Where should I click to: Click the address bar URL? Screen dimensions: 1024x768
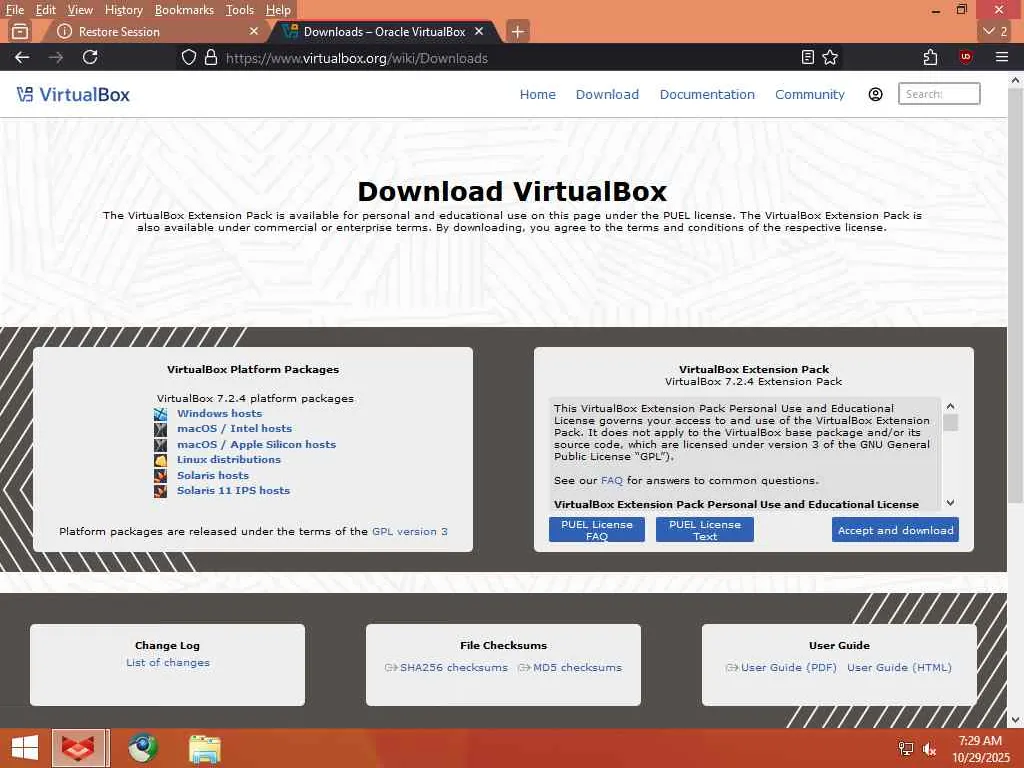click(x=357, y=58)
